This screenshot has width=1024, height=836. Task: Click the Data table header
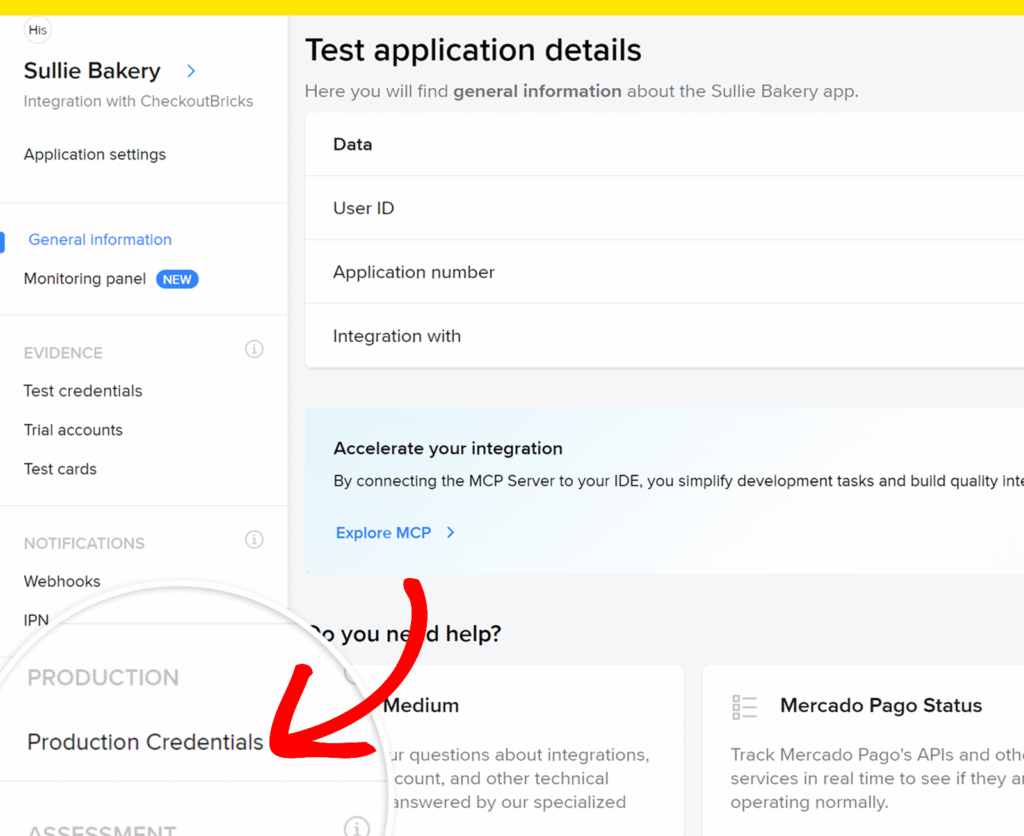(664, 144)
